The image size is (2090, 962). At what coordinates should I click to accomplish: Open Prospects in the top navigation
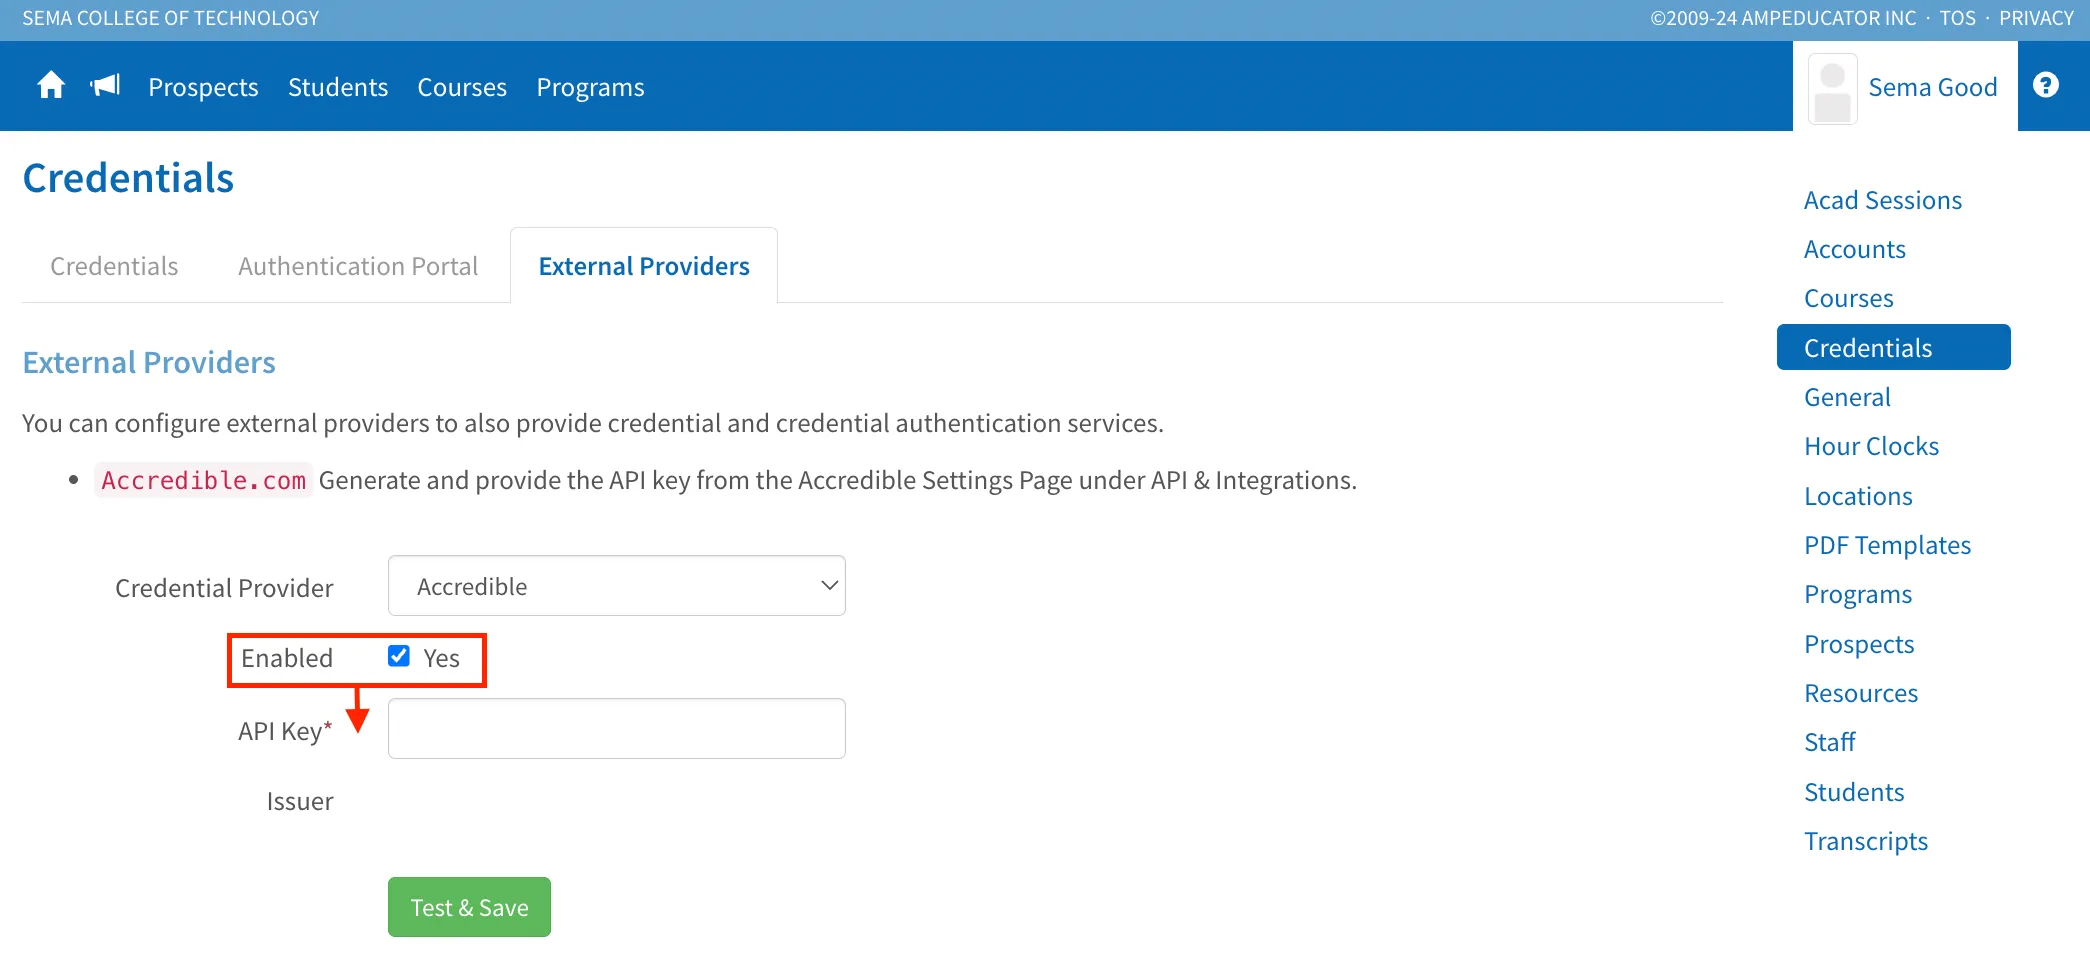click(203, 87)
